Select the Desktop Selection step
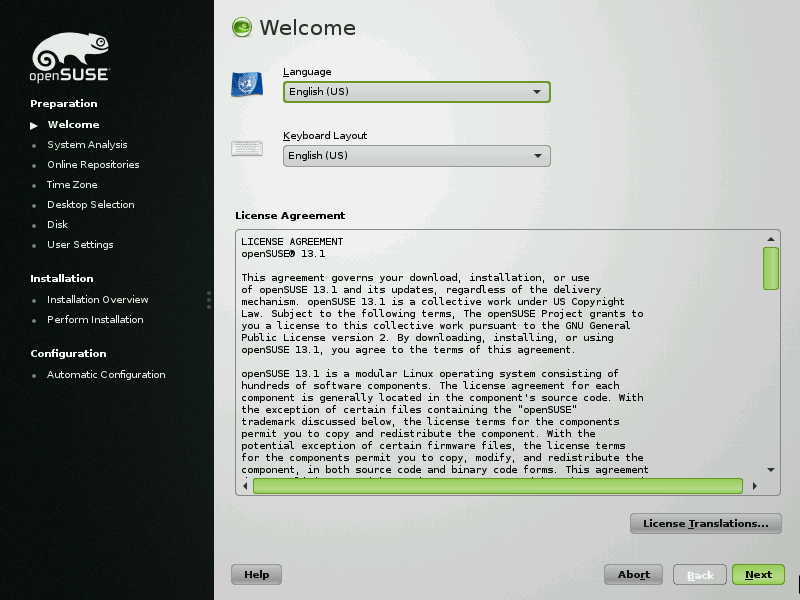800x600 pixels. click(90, 205)
